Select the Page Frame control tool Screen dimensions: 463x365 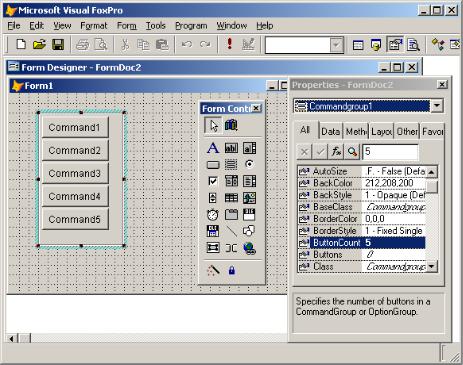click(231, 214)
